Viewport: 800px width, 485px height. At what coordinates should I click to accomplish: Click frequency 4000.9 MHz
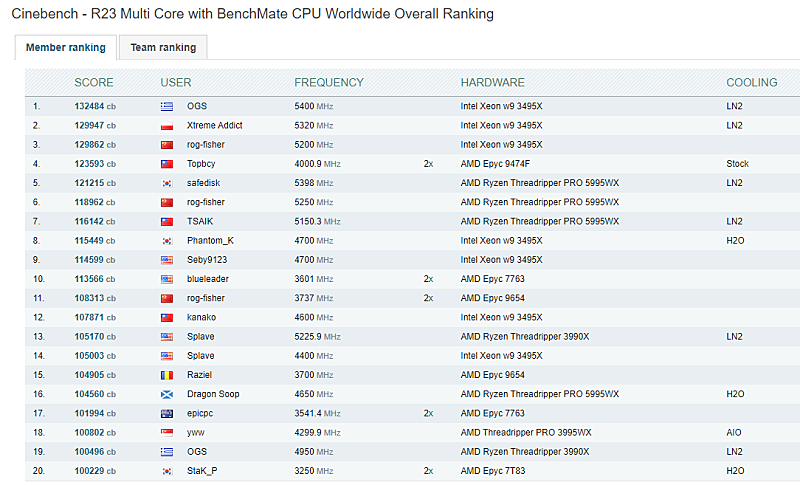[317, 164]
